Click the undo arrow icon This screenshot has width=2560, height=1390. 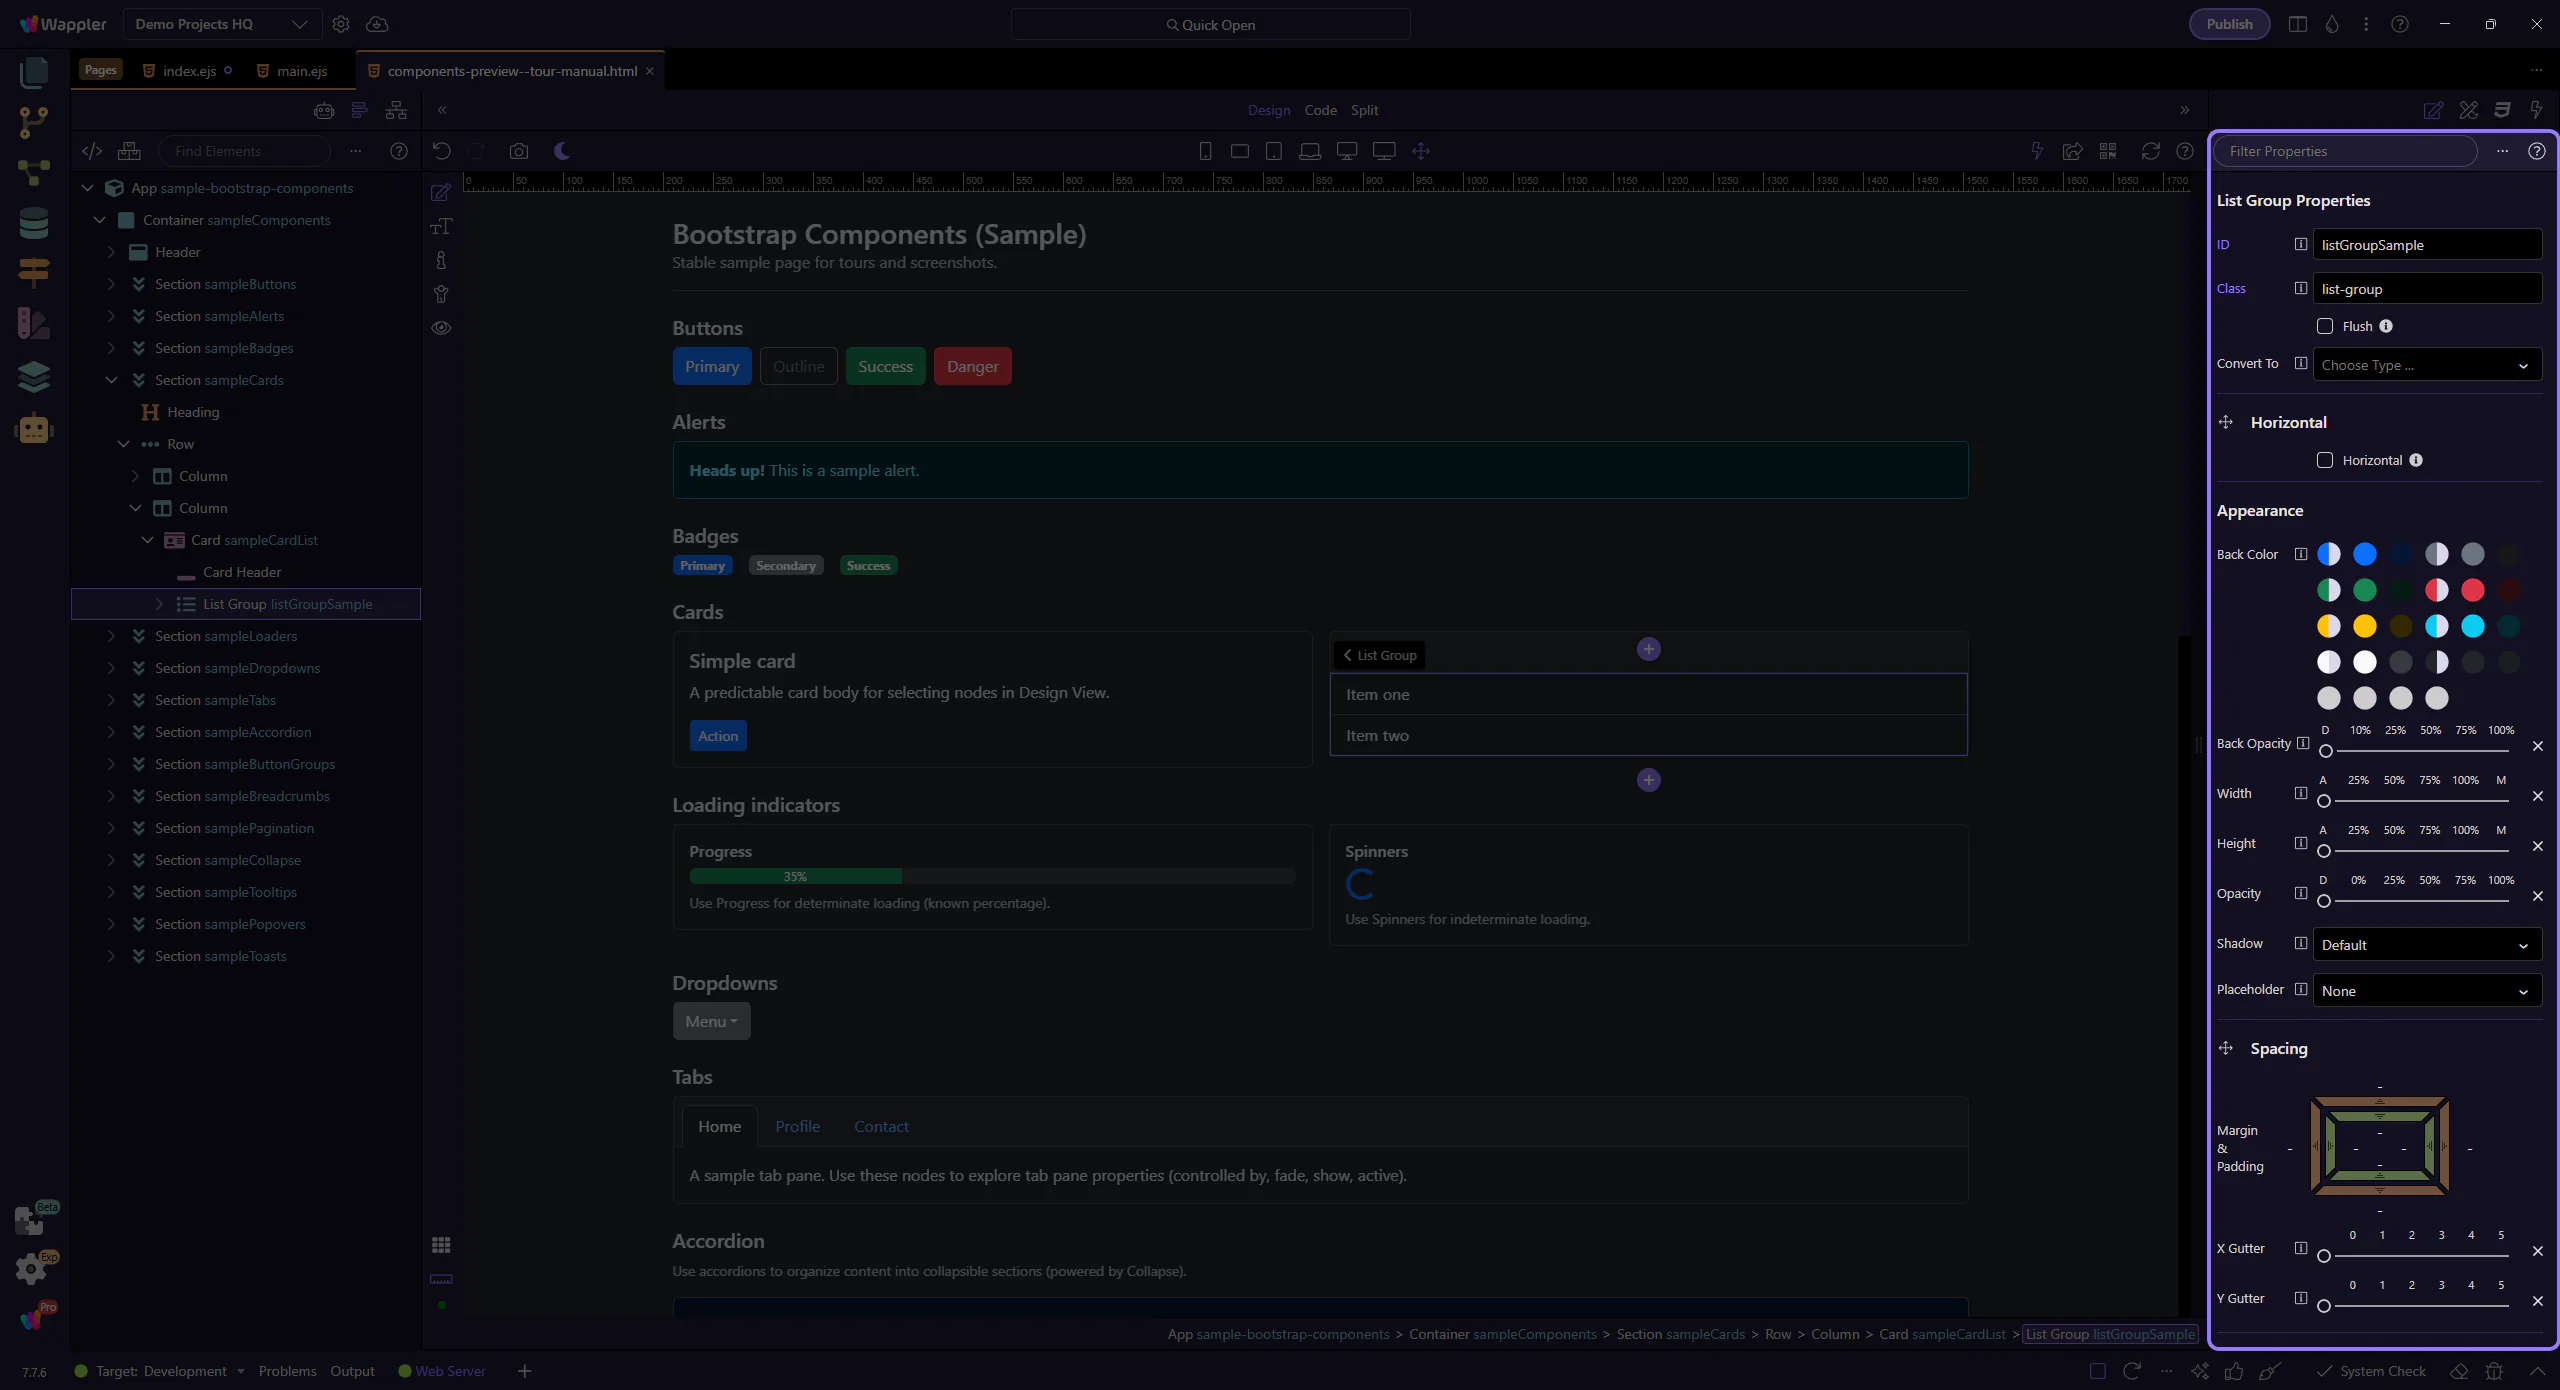[x=441, y=151]
